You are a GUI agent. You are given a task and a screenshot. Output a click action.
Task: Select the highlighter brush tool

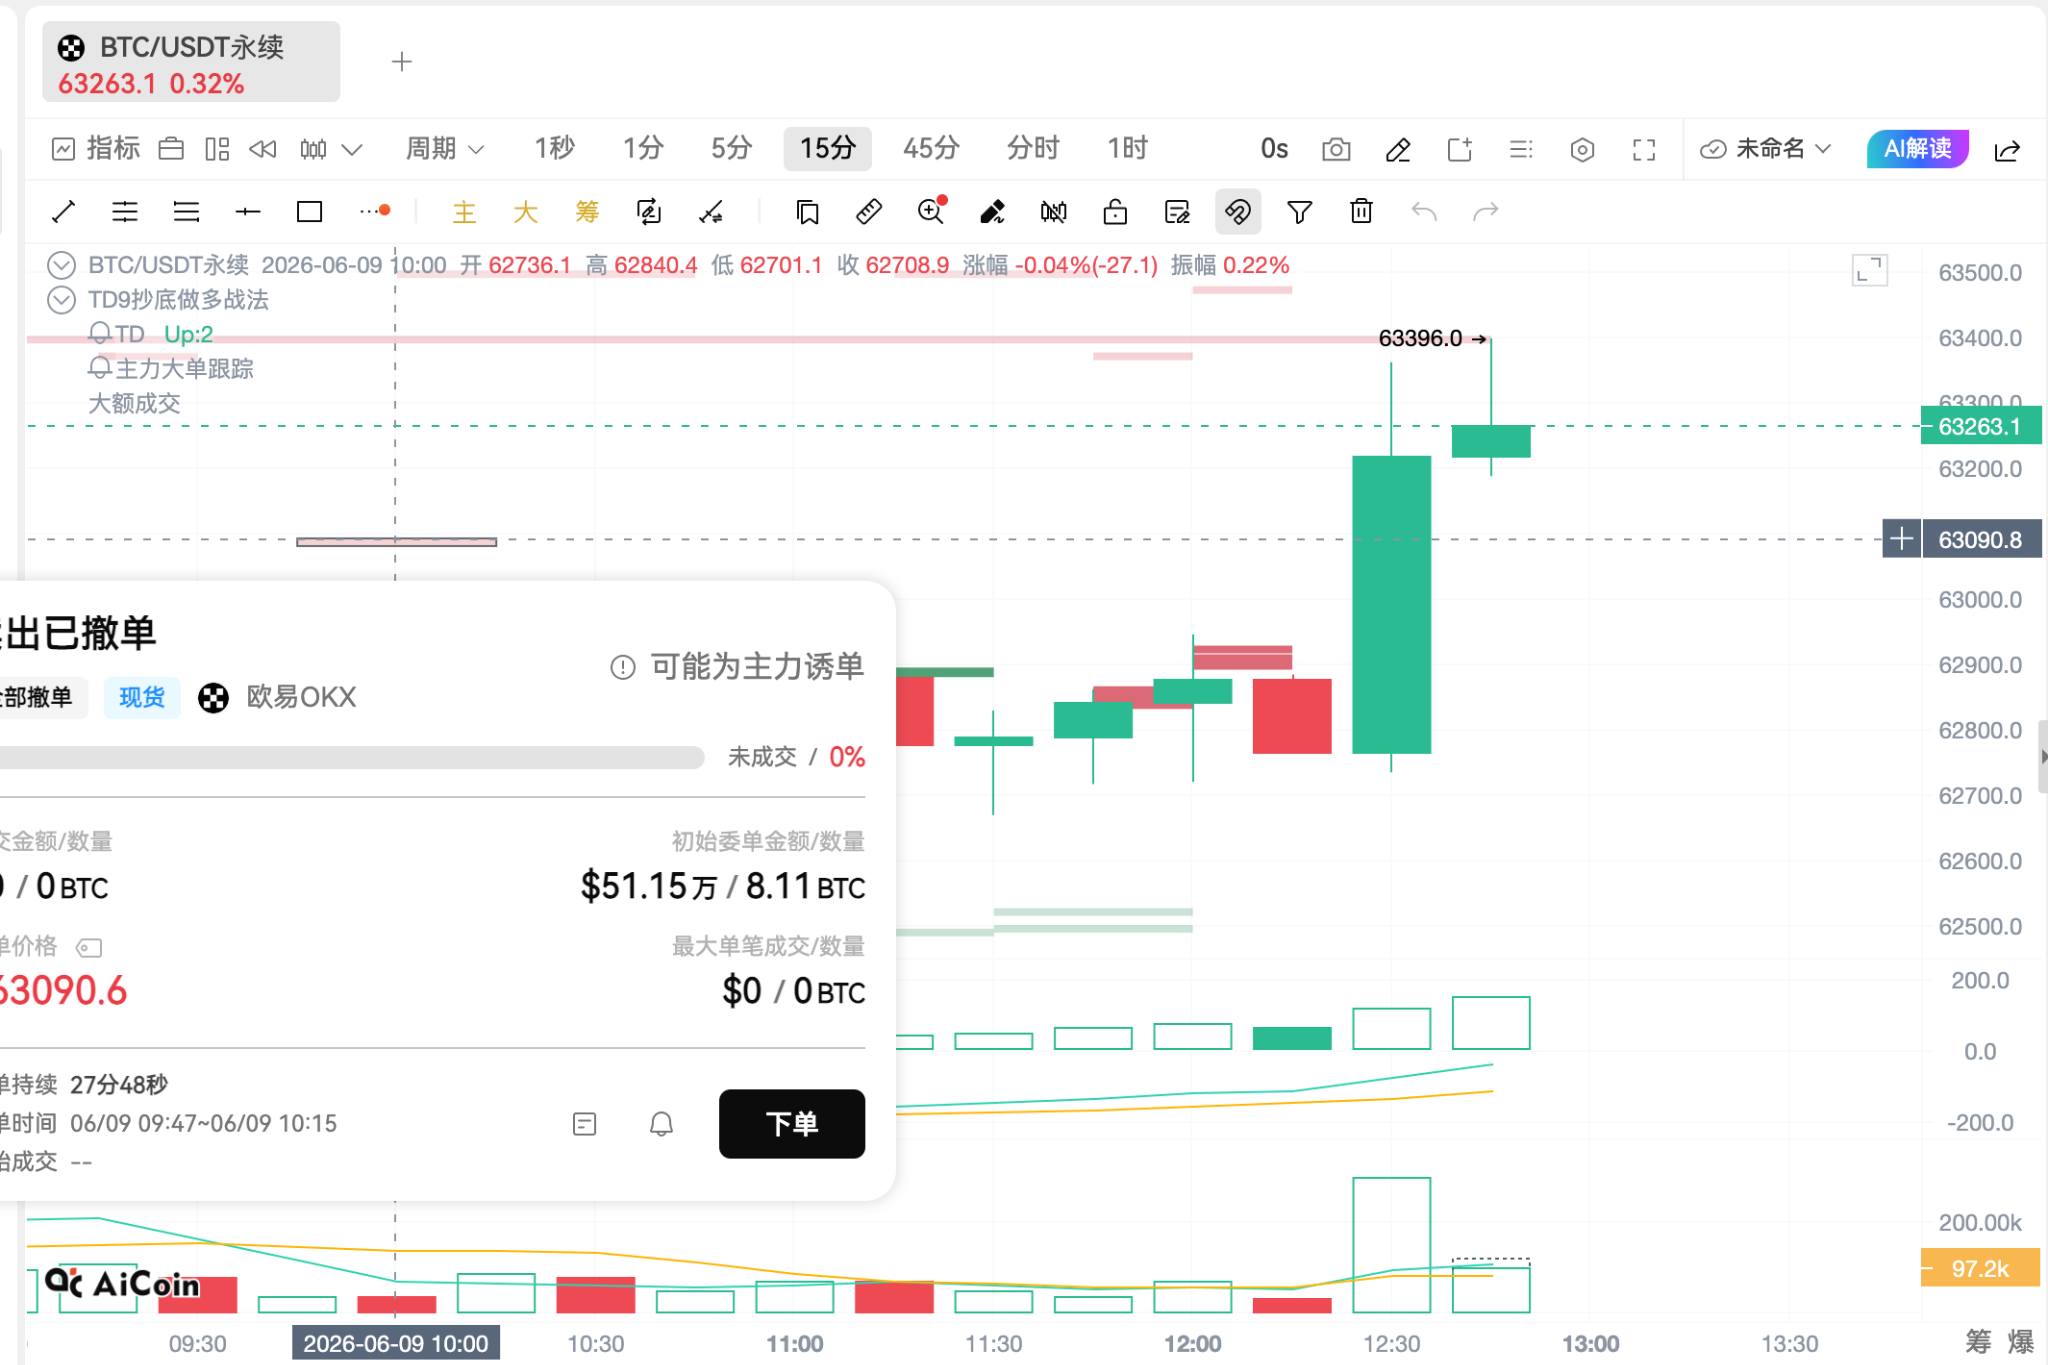coord(992,212)
